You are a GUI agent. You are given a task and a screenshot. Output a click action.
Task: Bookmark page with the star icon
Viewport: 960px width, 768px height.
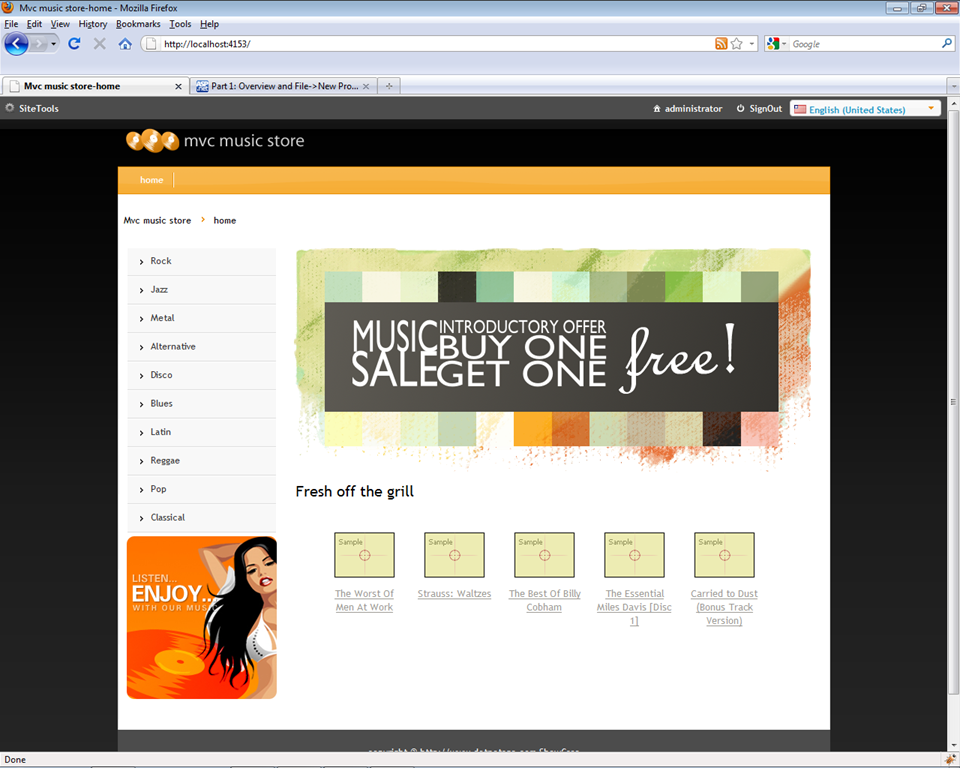click(x=737, y=44)
